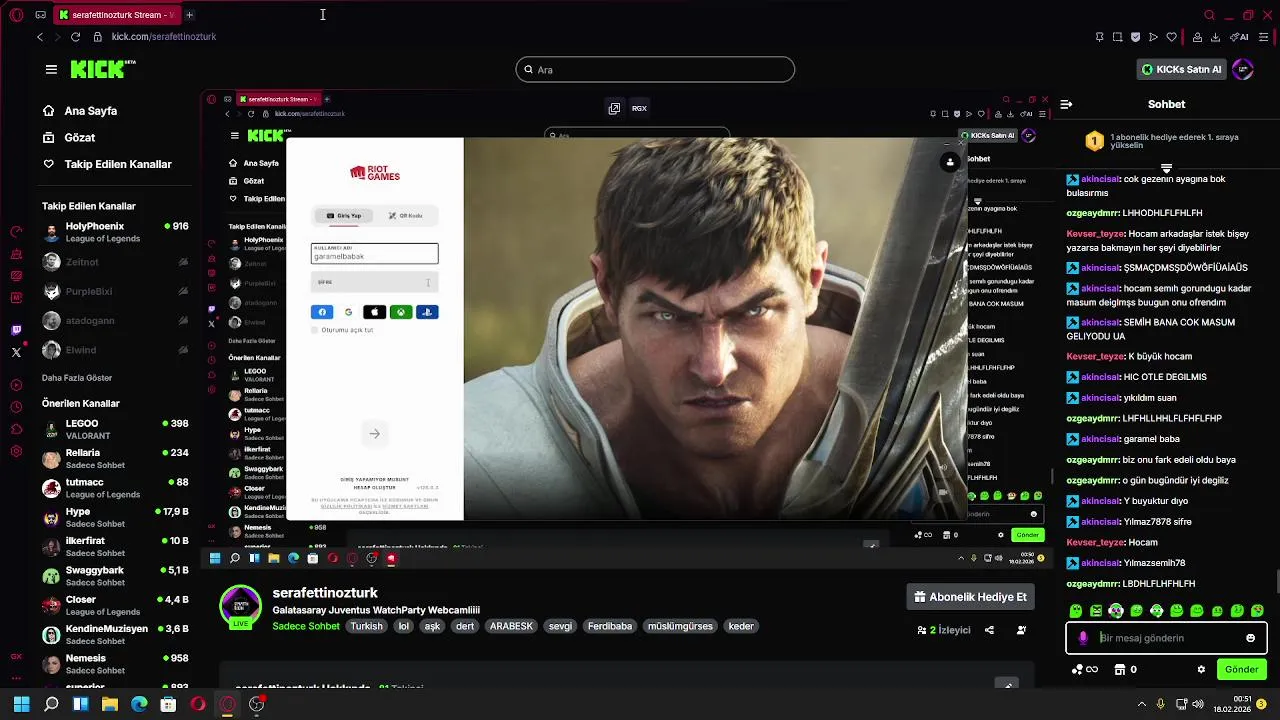Open the viewer list icon beside share
Image resolution: width=1280 pixels, height=720 pixels.
tap(1021, 630)
